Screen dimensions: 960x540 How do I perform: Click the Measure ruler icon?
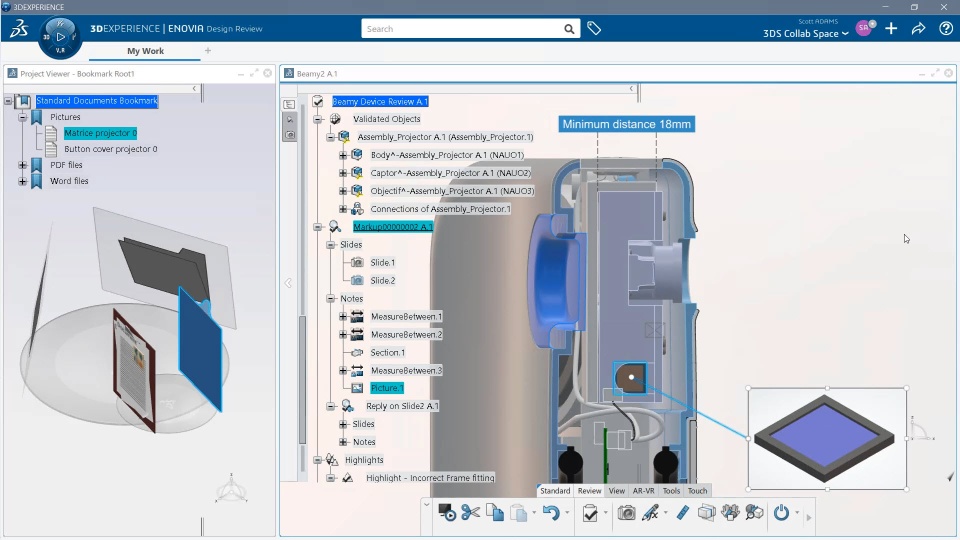[x=683, y=512]
